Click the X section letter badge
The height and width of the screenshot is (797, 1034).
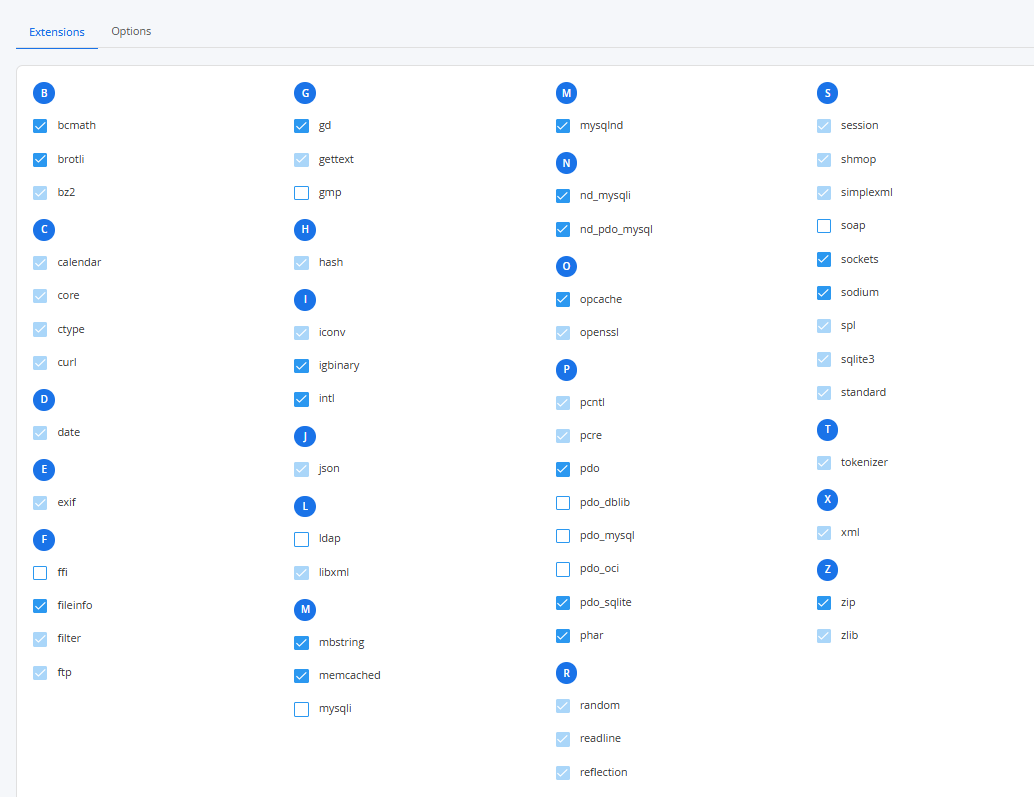[x=828, y=500]
